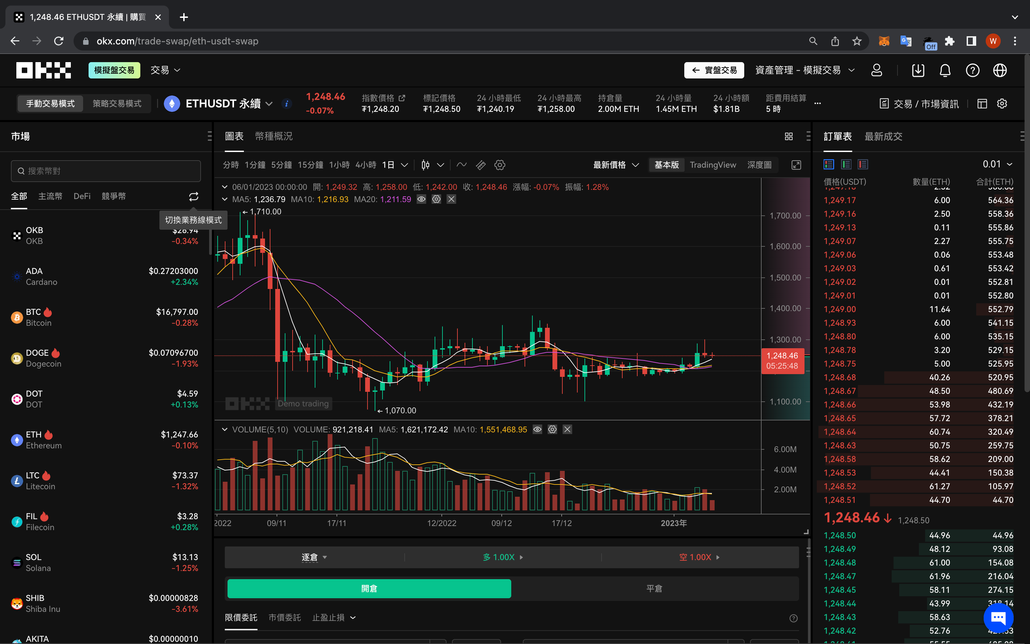Open 交易 / 市場資訊 link
The image size is (1030, 644).
(x=919, y=104)
